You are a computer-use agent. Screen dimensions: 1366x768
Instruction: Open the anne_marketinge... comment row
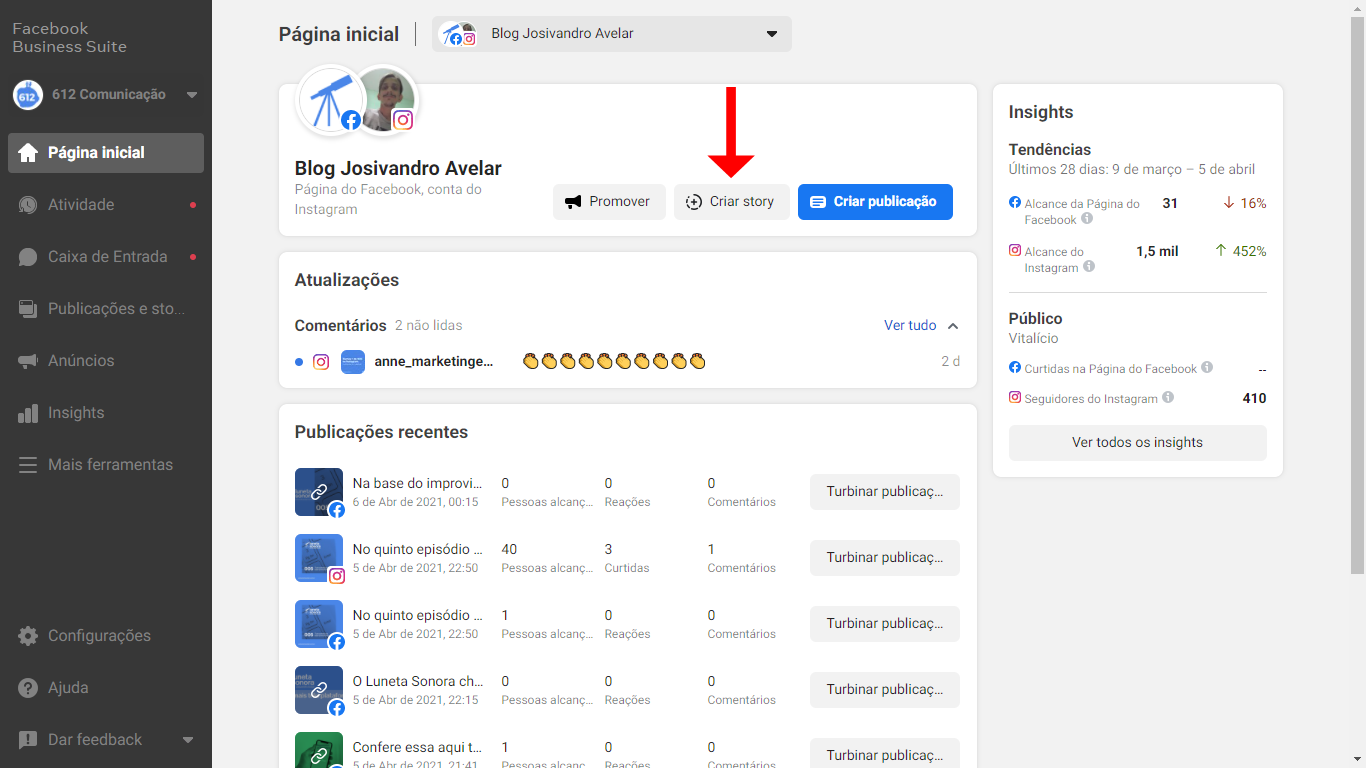628,361
